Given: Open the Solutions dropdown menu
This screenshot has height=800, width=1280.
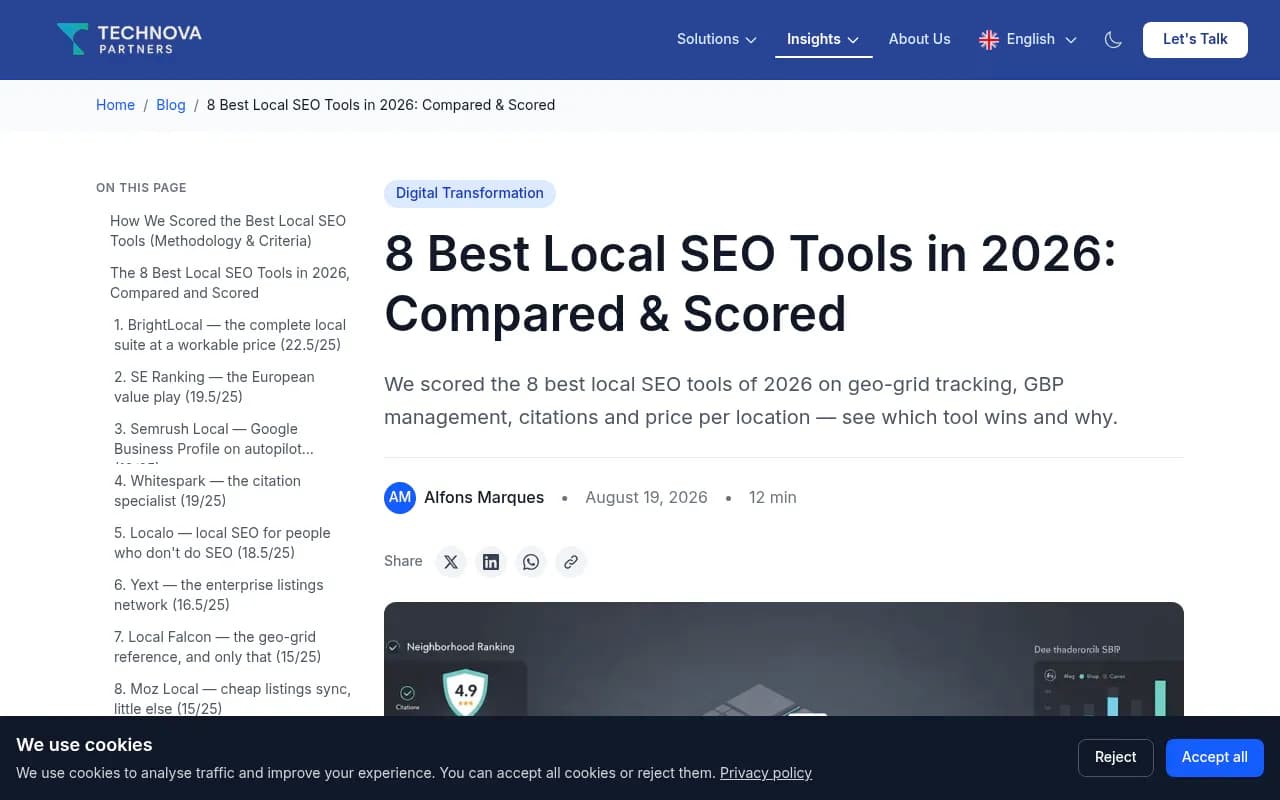Looking at the screenshot, I should point(717,39).
